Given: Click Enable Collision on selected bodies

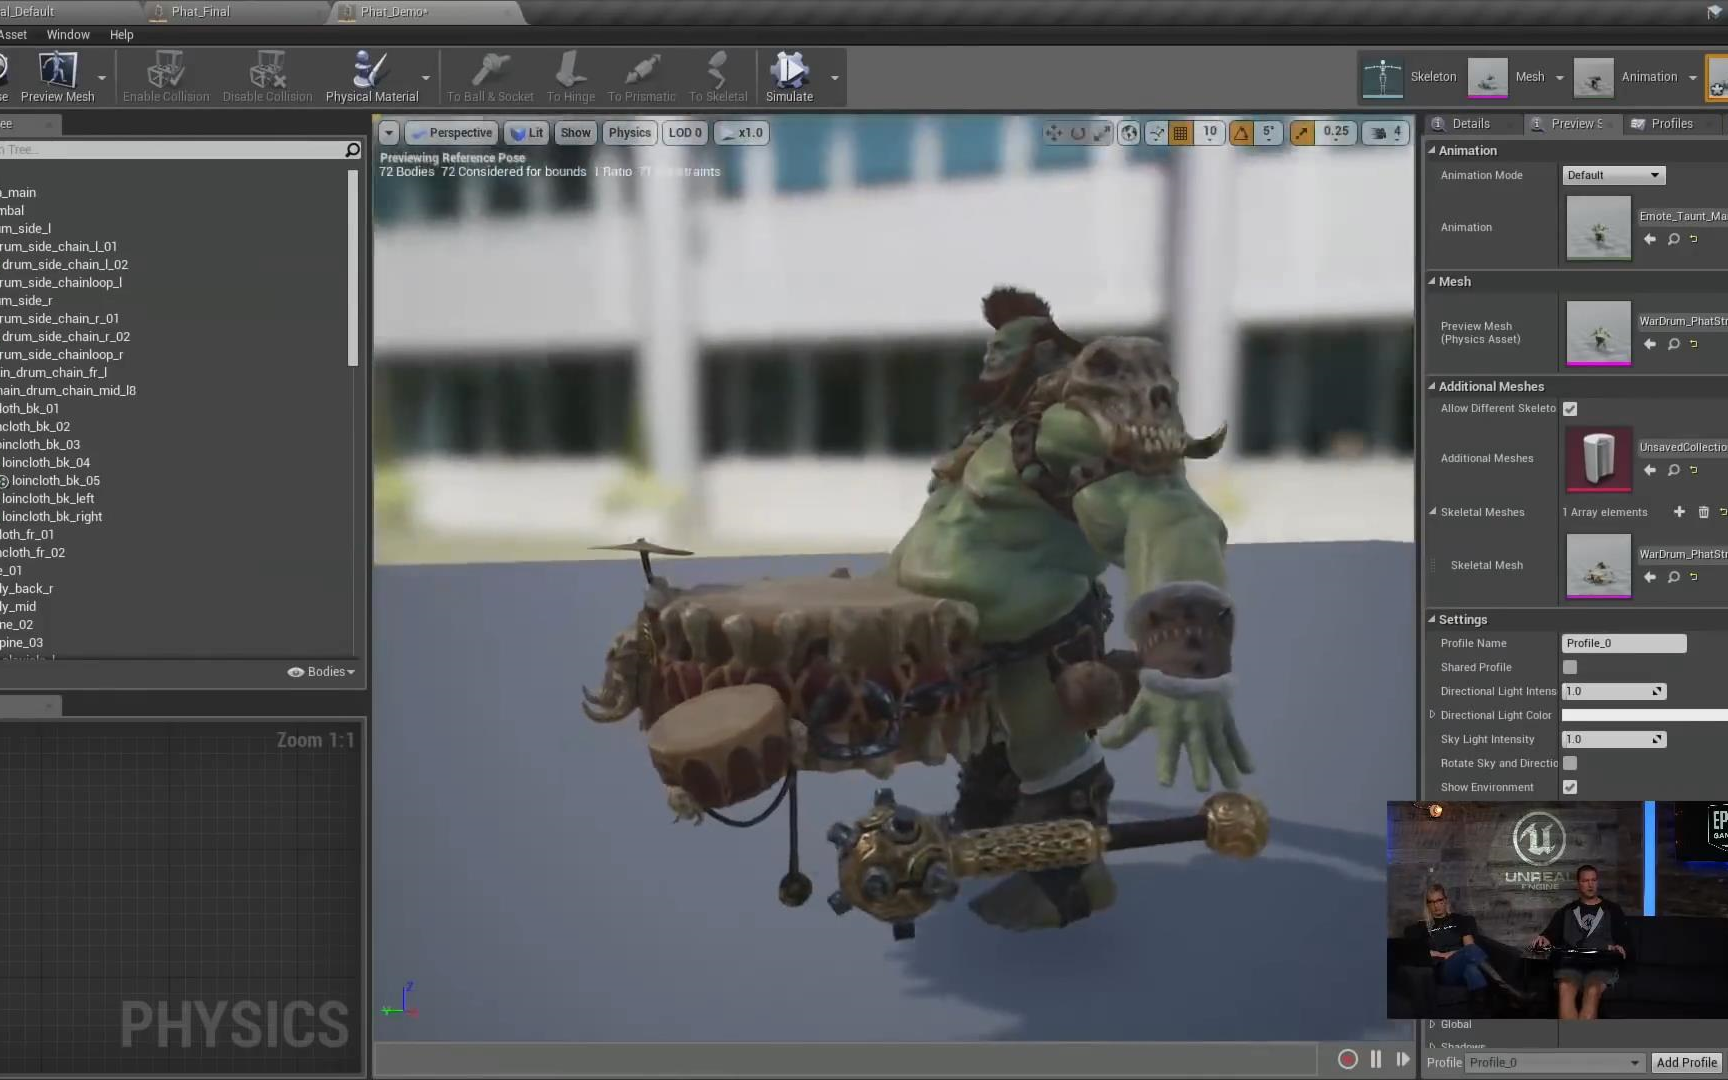Looking at the screenshot, I should coord(165,75).
